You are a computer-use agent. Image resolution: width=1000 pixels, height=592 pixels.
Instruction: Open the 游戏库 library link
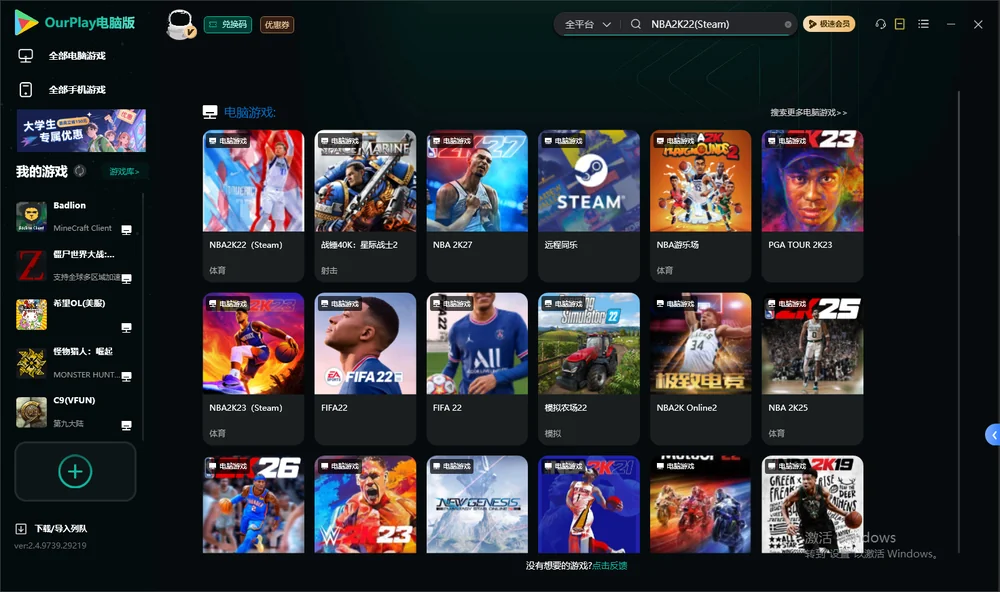click(x=124, y=172)
